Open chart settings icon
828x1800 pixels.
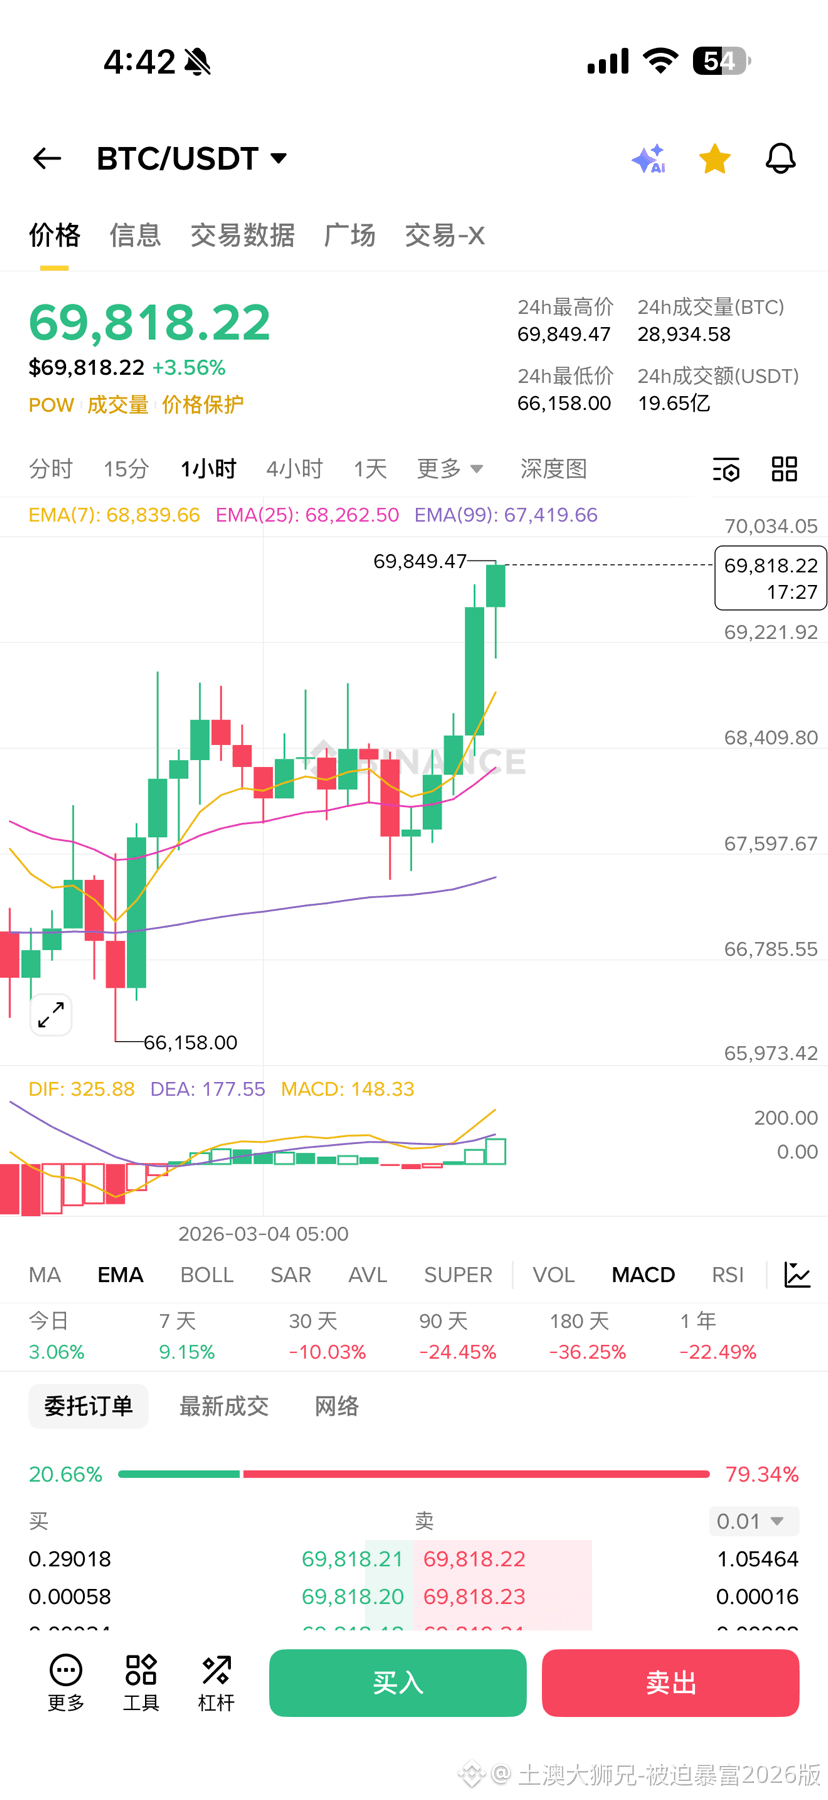[x=726, y=469]
